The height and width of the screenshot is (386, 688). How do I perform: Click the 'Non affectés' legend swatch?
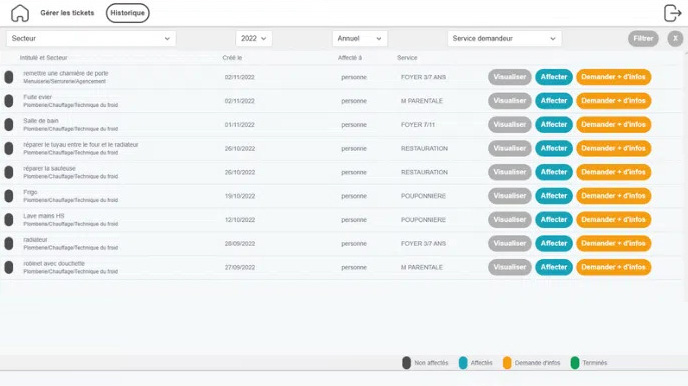406,363
